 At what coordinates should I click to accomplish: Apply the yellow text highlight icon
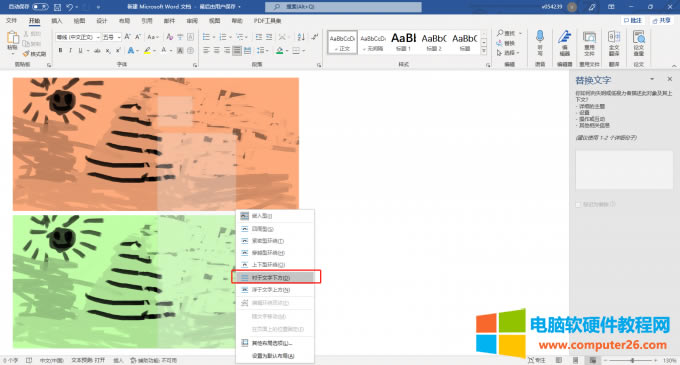click(147, 51)
